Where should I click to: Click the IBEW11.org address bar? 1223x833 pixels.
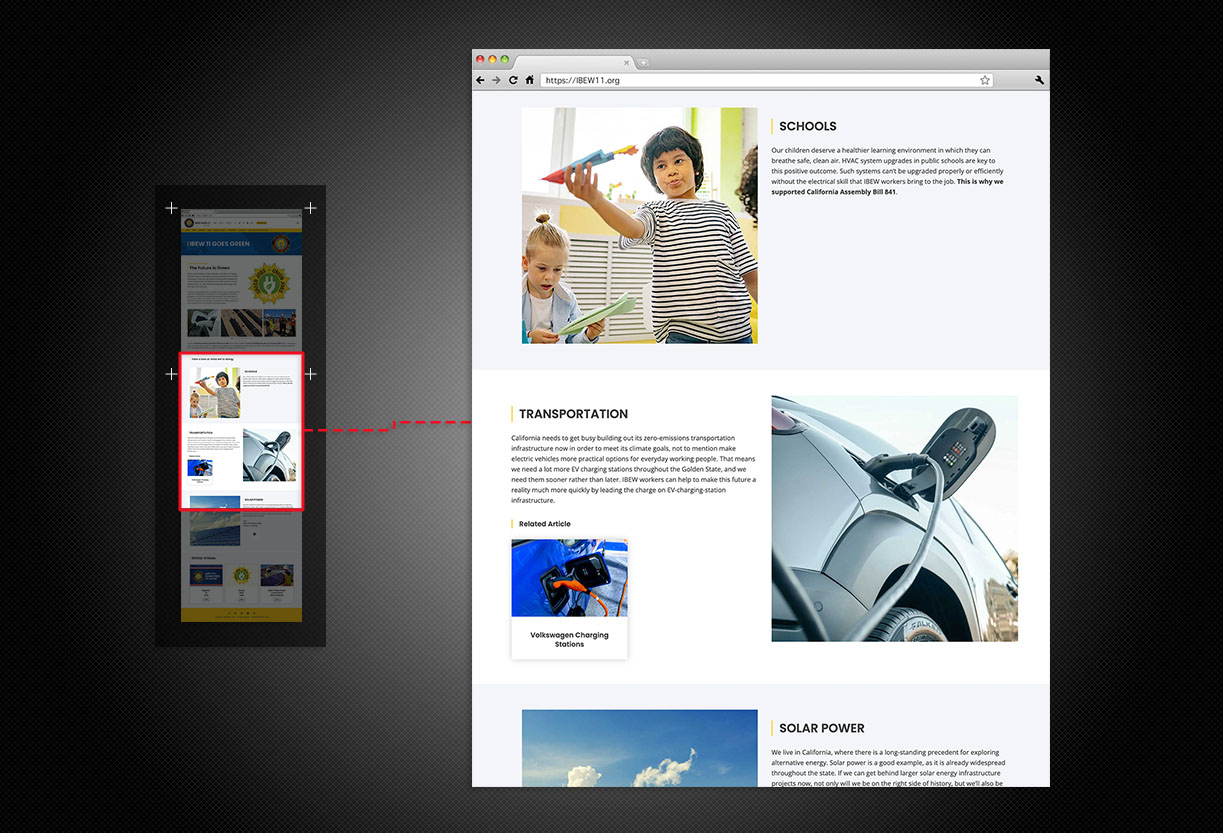(760, 80)
